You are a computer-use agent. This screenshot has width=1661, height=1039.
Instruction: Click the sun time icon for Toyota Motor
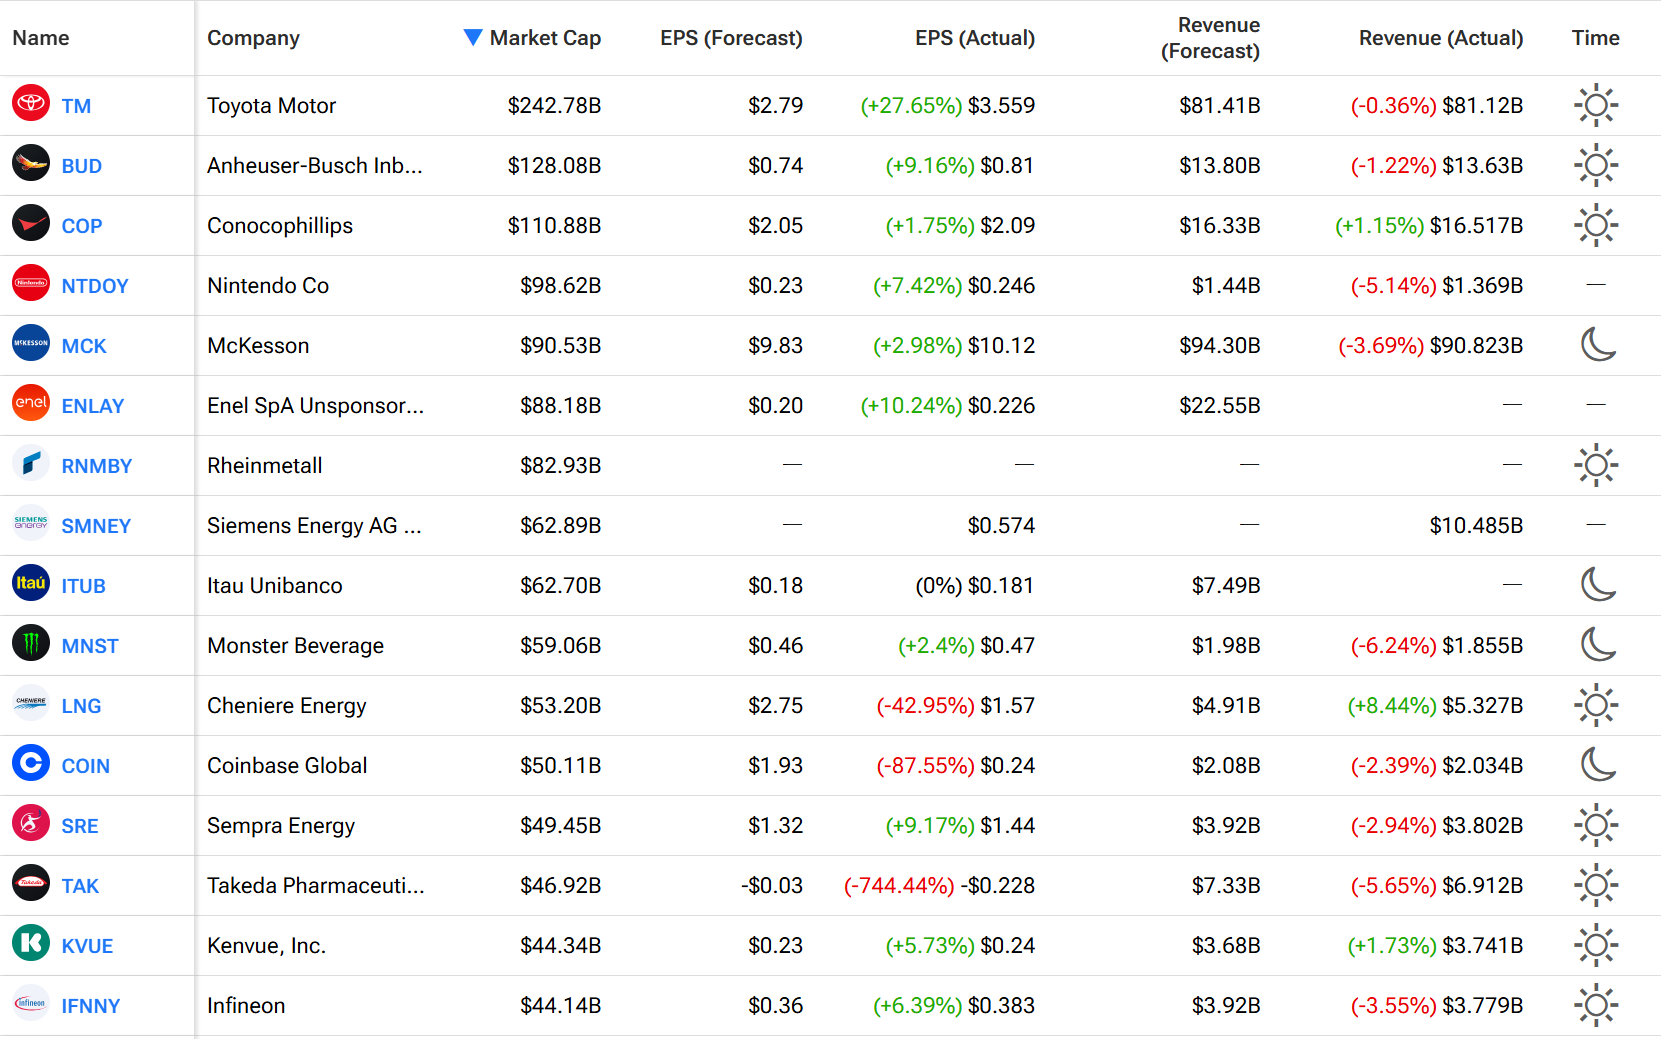coord(1596,105)
